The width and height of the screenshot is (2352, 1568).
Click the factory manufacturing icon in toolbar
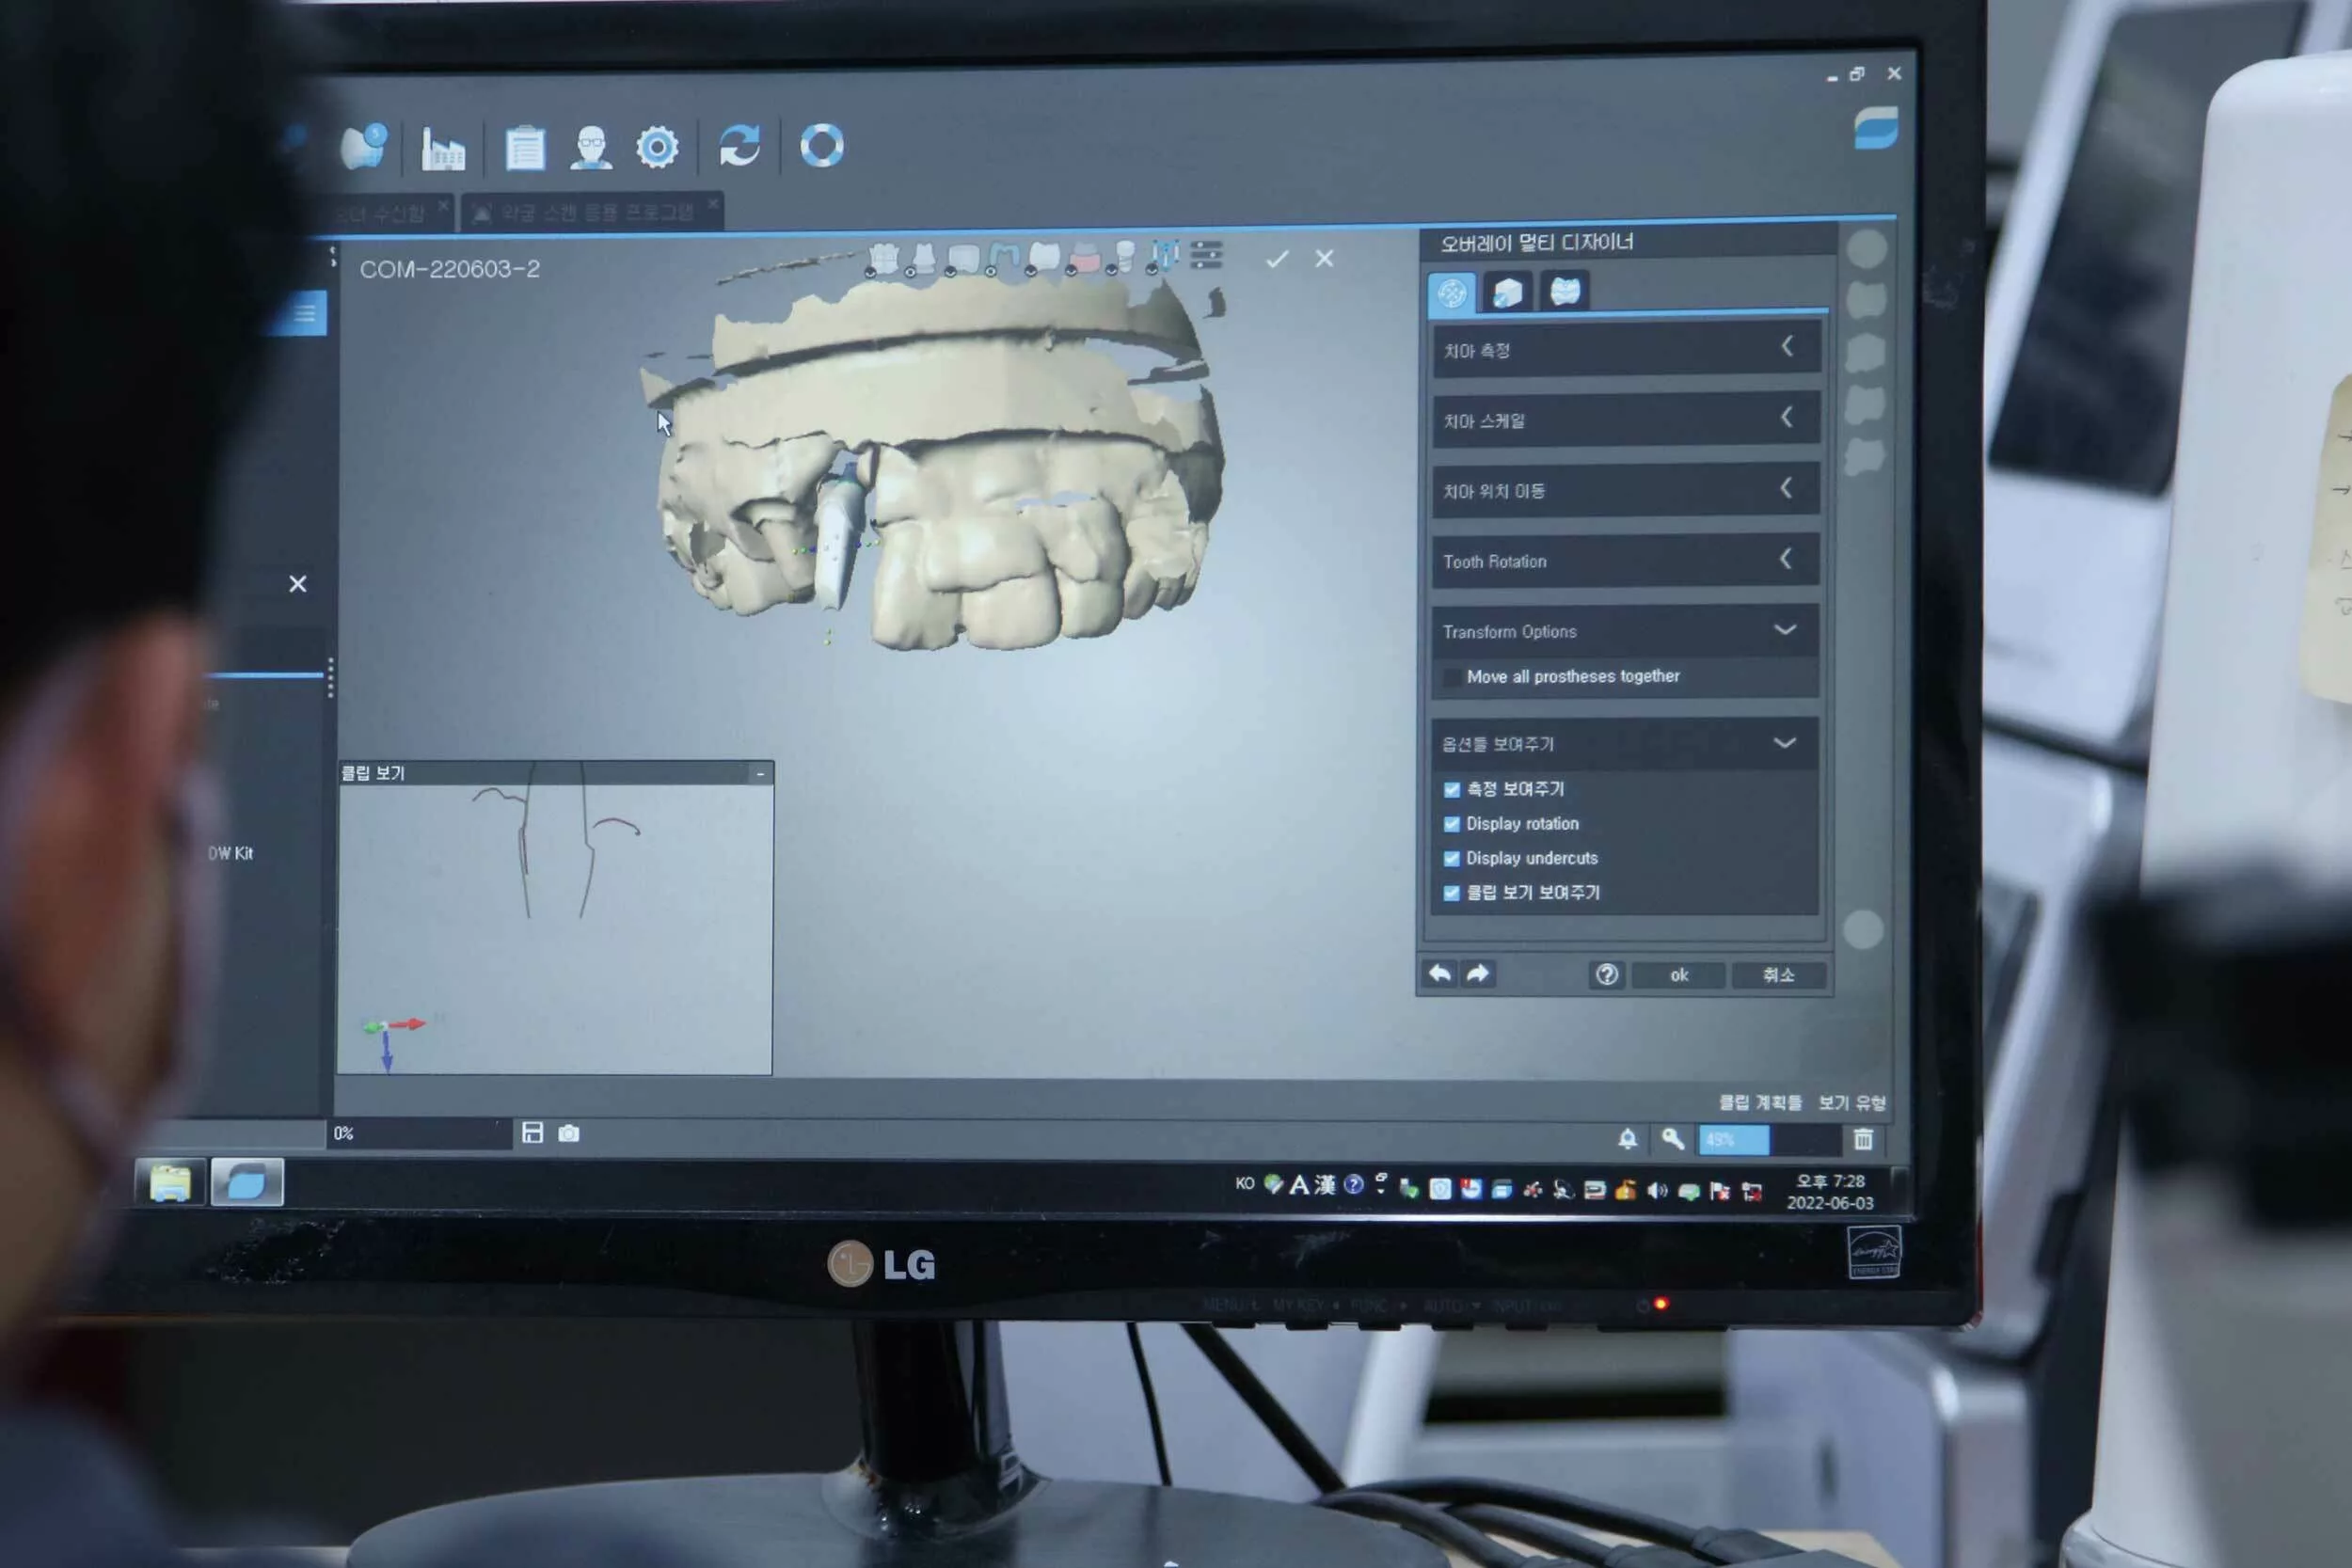point(443,148)
